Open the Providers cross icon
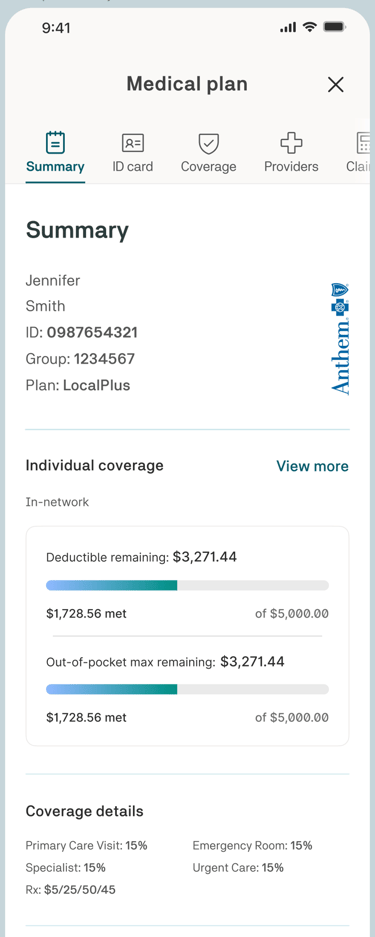 tap(291, 143)
